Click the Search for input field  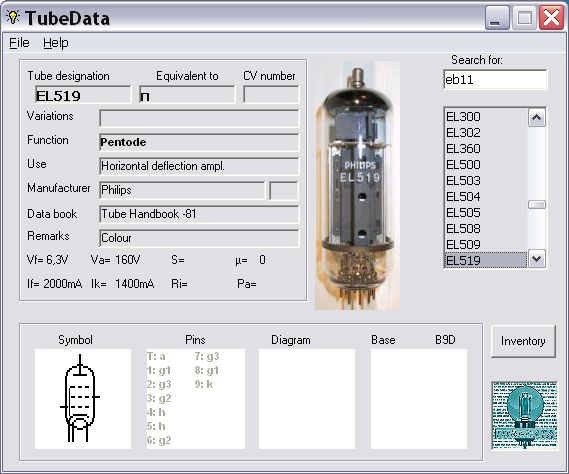tap(495, 79)
